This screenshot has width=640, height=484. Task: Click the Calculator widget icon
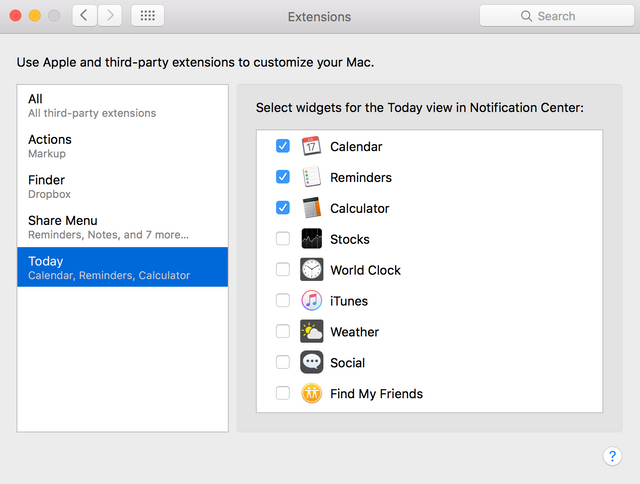point(311,208)
